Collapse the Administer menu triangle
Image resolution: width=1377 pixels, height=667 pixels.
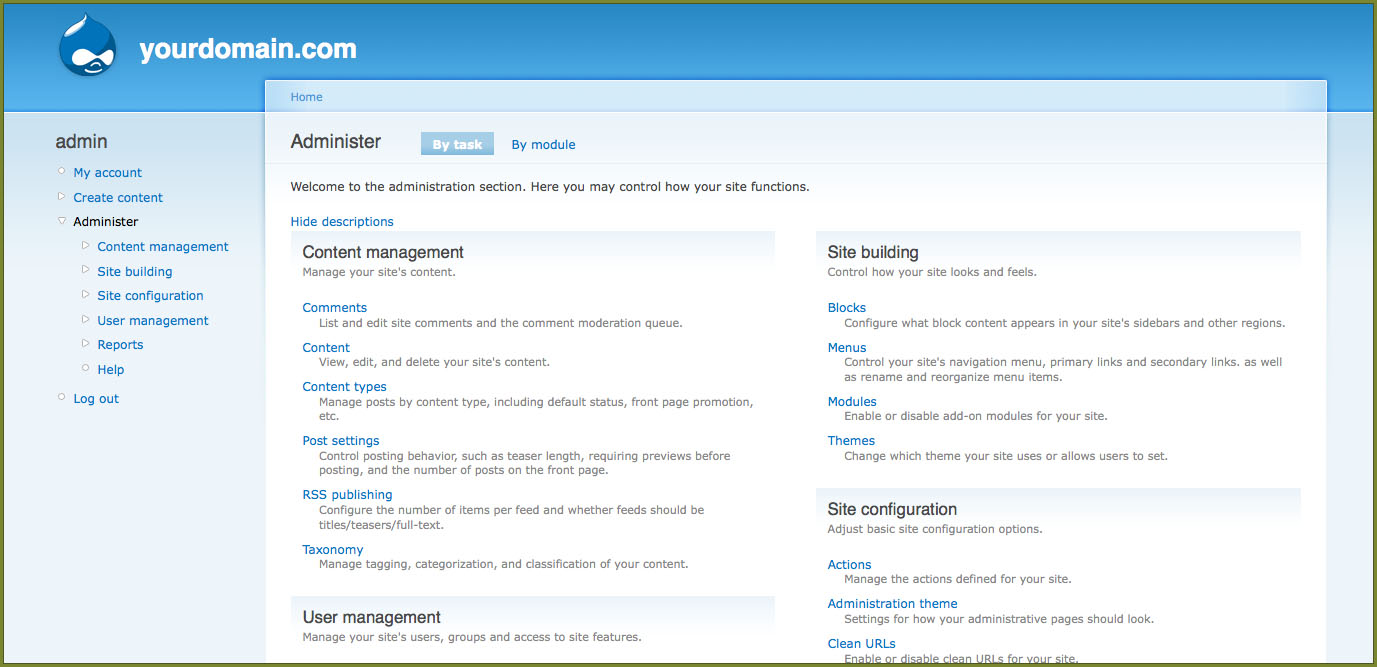(x=62, y=221)
